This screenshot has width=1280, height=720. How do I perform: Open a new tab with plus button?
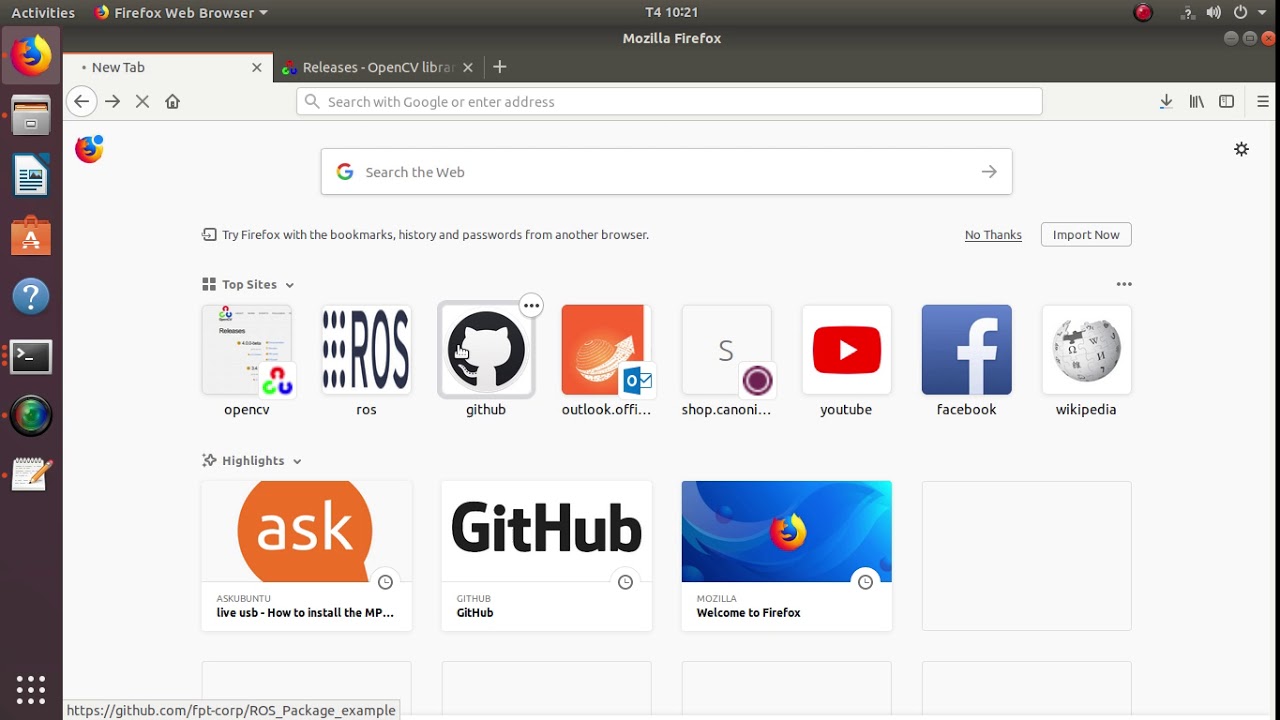click(500, 67)
